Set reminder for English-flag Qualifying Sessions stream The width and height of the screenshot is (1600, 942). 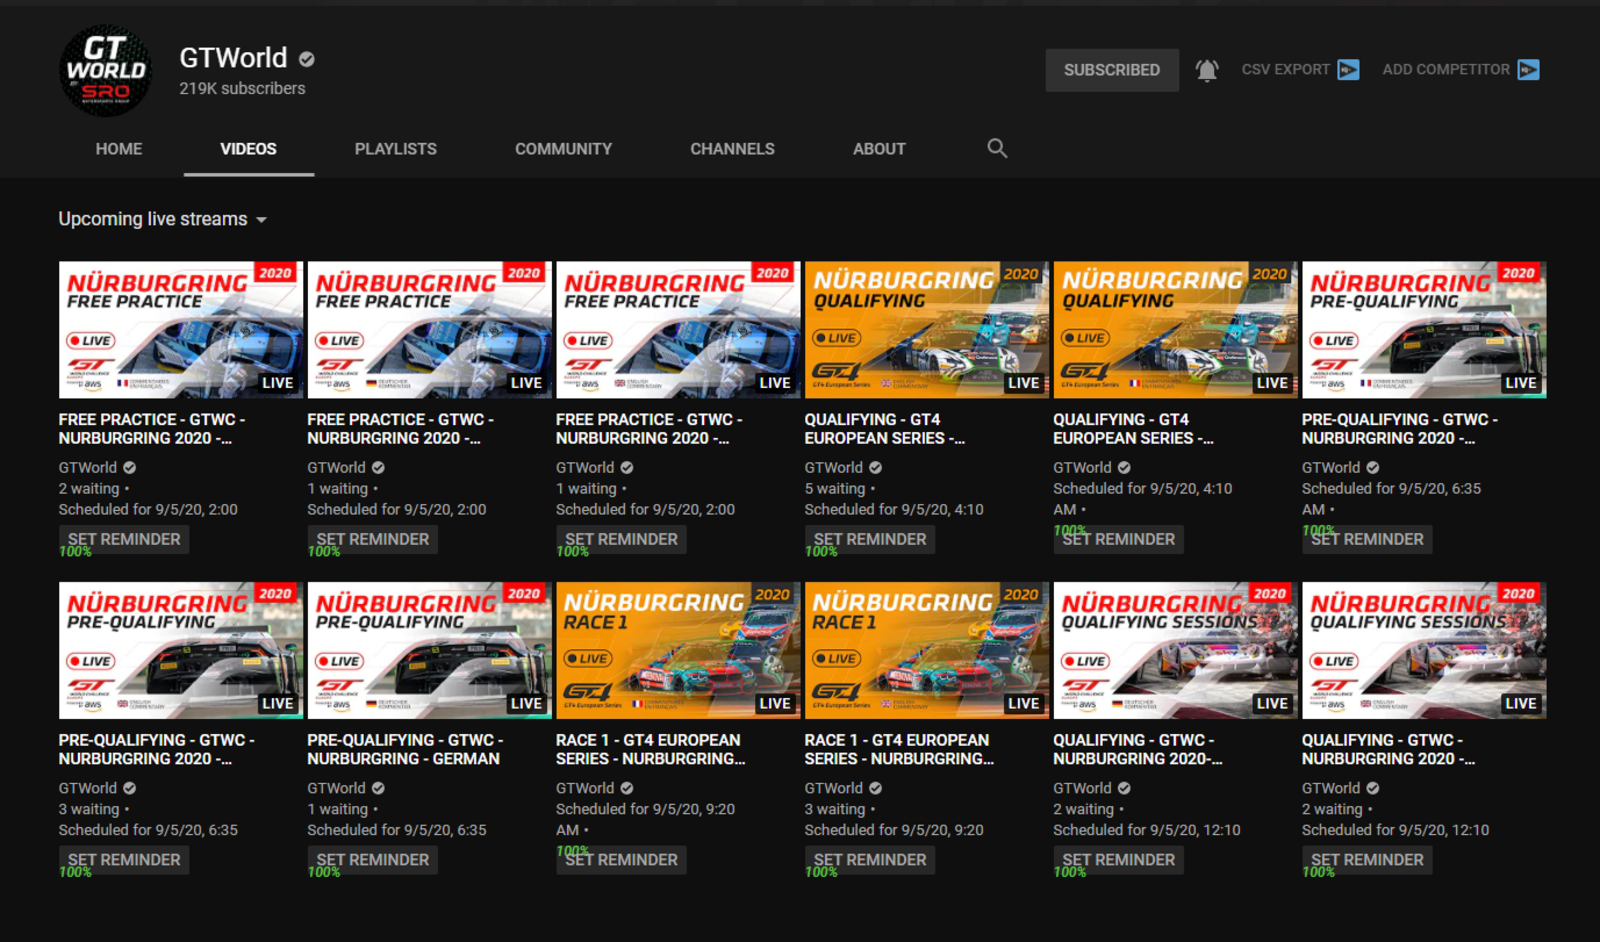point(1367,860)
